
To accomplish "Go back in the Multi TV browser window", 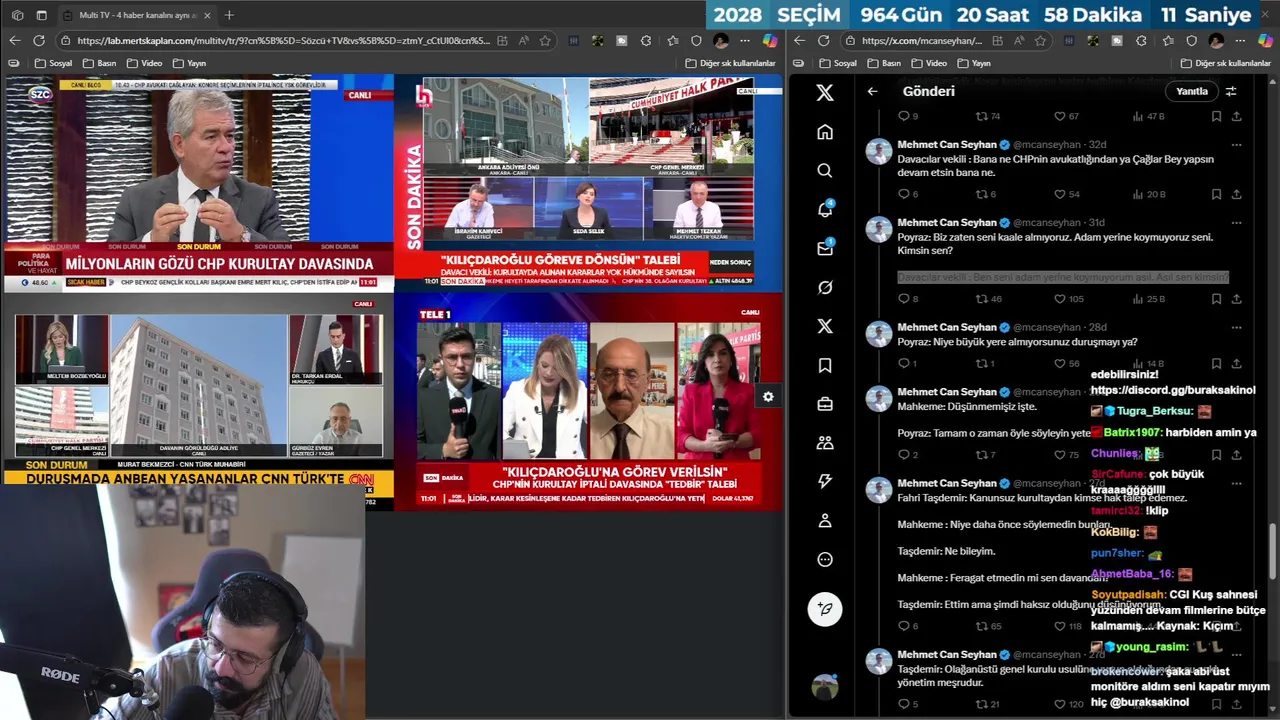I will coord(14,41).
